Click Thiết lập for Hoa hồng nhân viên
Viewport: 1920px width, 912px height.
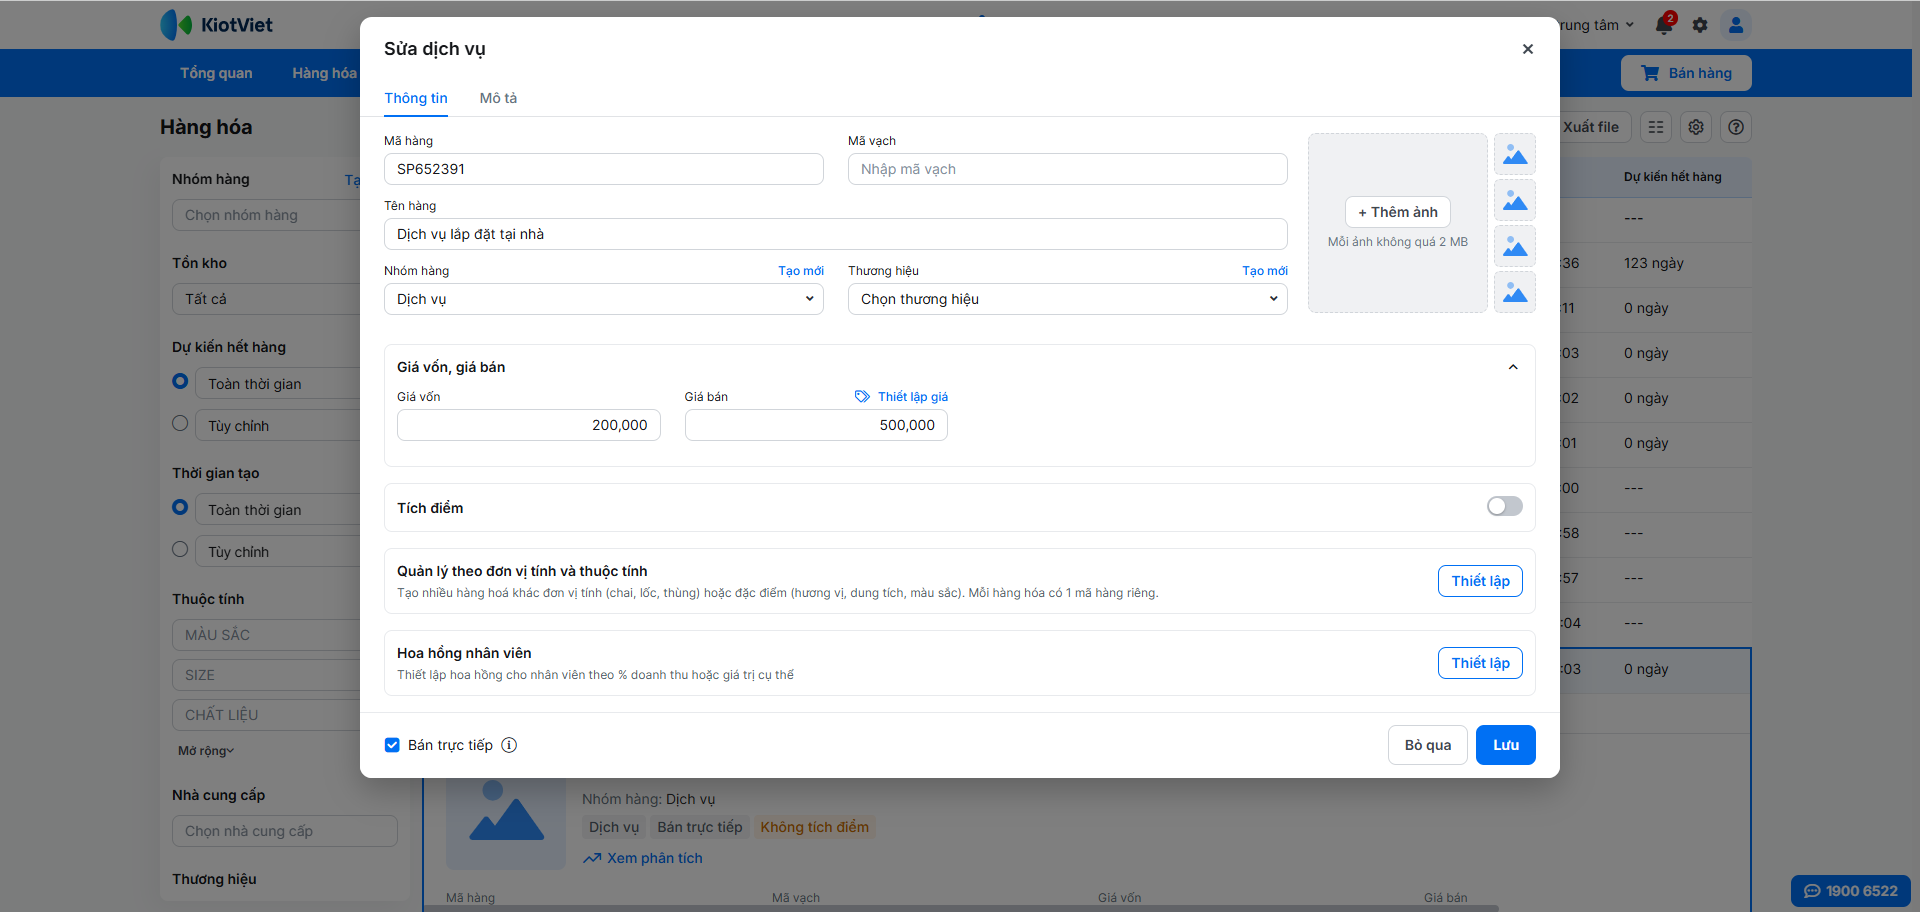pyautogui.click(x=1480, y=663)
